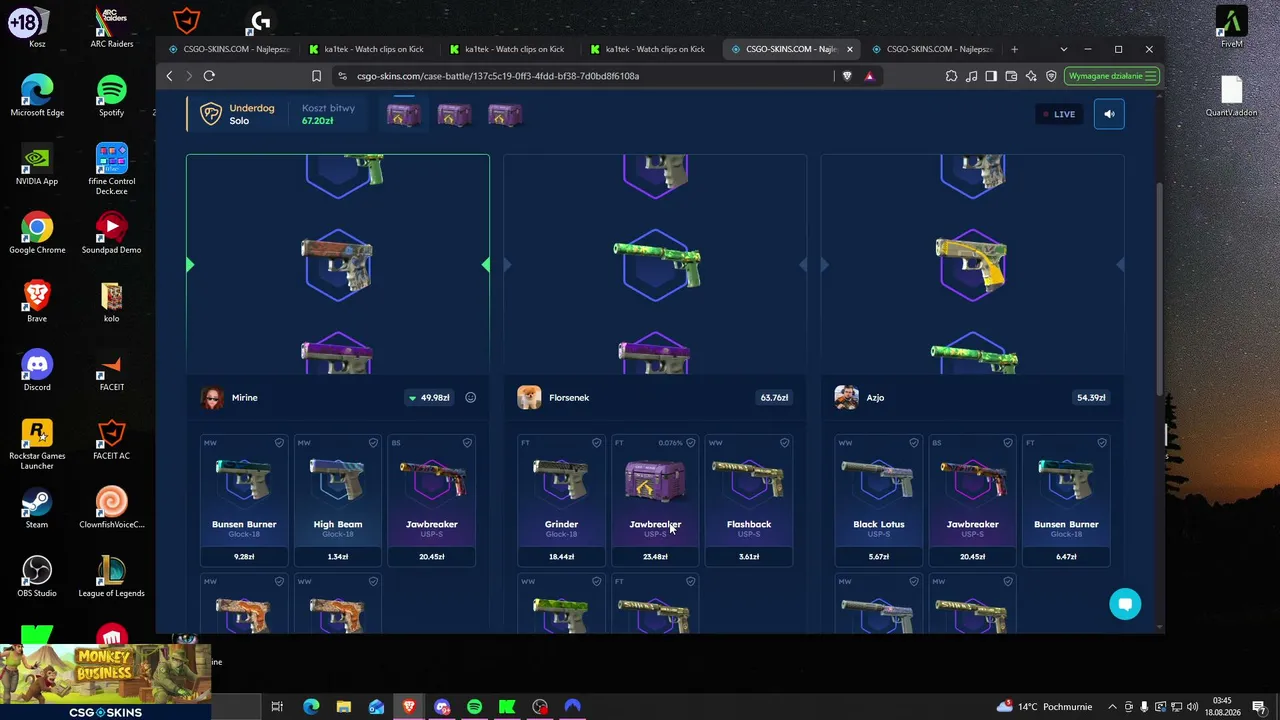The width and height of the screenshot is (1280, 720).
Task: Click the Brave browser taskbar icon
Action: click(409, 707)
